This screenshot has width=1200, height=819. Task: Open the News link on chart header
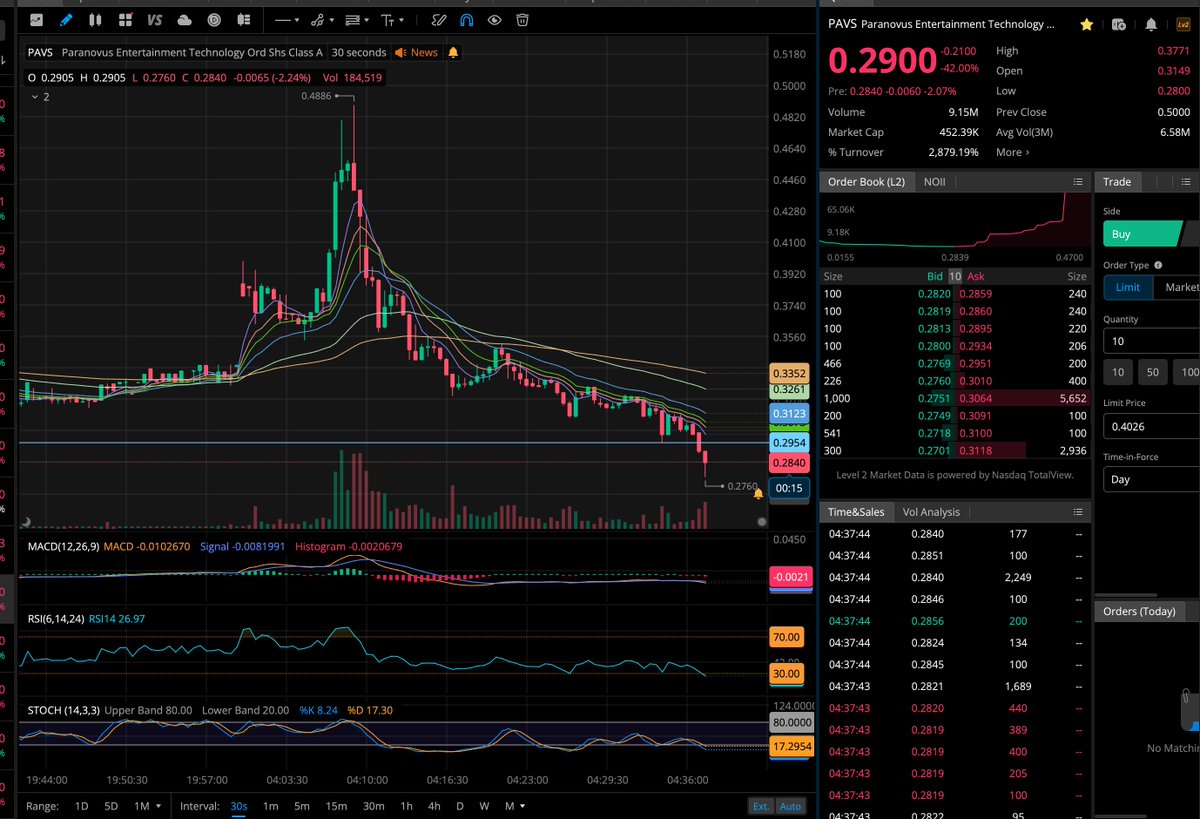[x=416, y=52]
